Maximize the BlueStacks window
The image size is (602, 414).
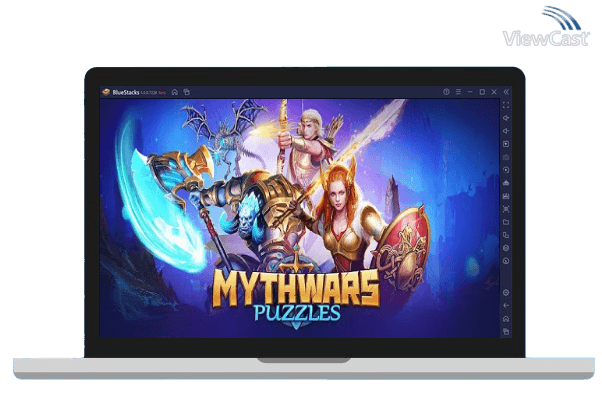(x=482, y=92)
